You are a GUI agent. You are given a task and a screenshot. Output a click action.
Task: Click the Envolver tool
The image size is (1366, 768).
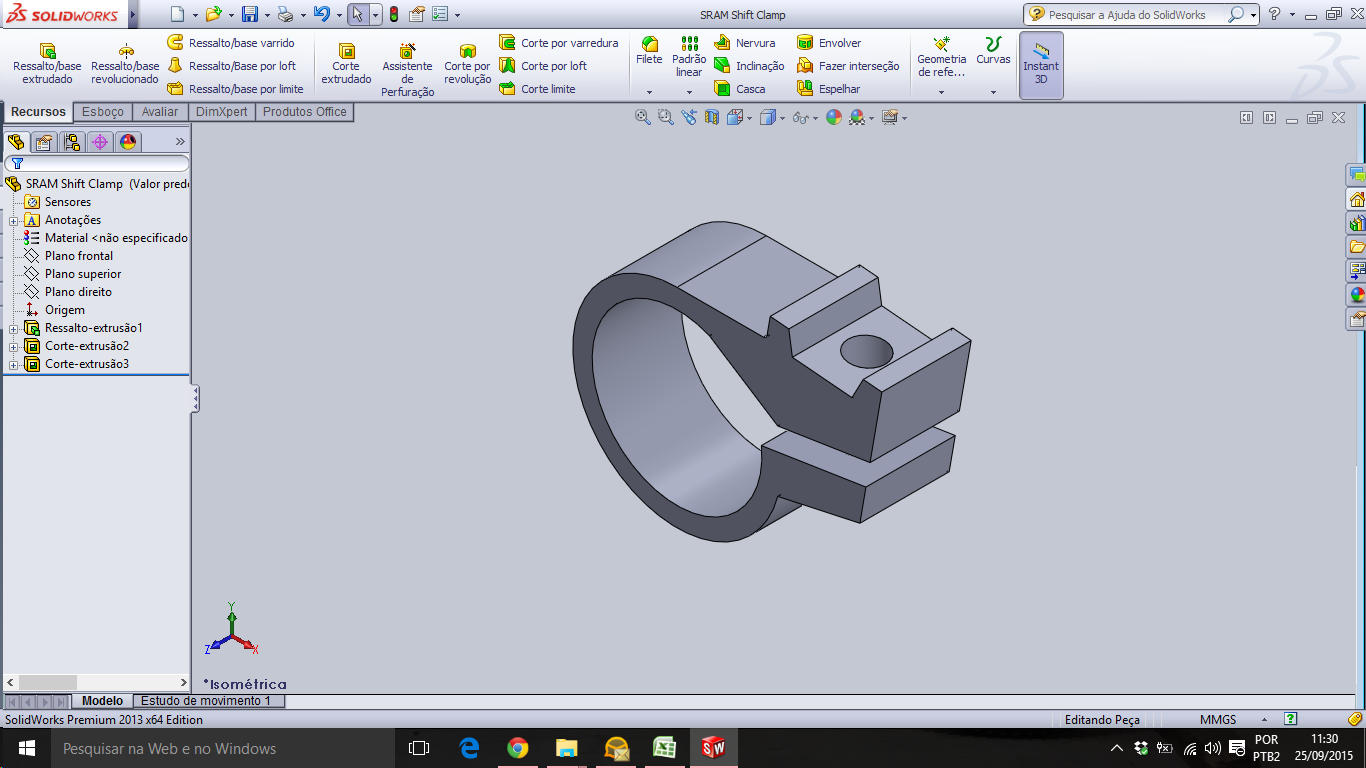click(x=829, y=43)
